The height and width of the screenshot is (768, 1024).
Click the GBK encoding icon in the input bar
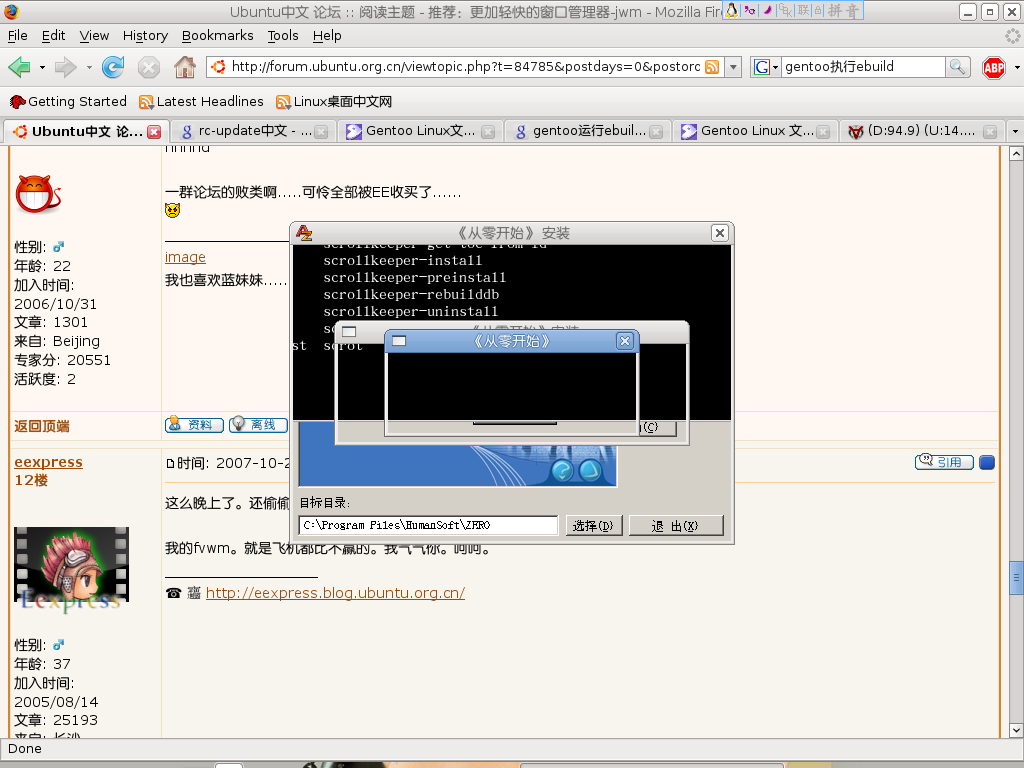tap(786, 10)
